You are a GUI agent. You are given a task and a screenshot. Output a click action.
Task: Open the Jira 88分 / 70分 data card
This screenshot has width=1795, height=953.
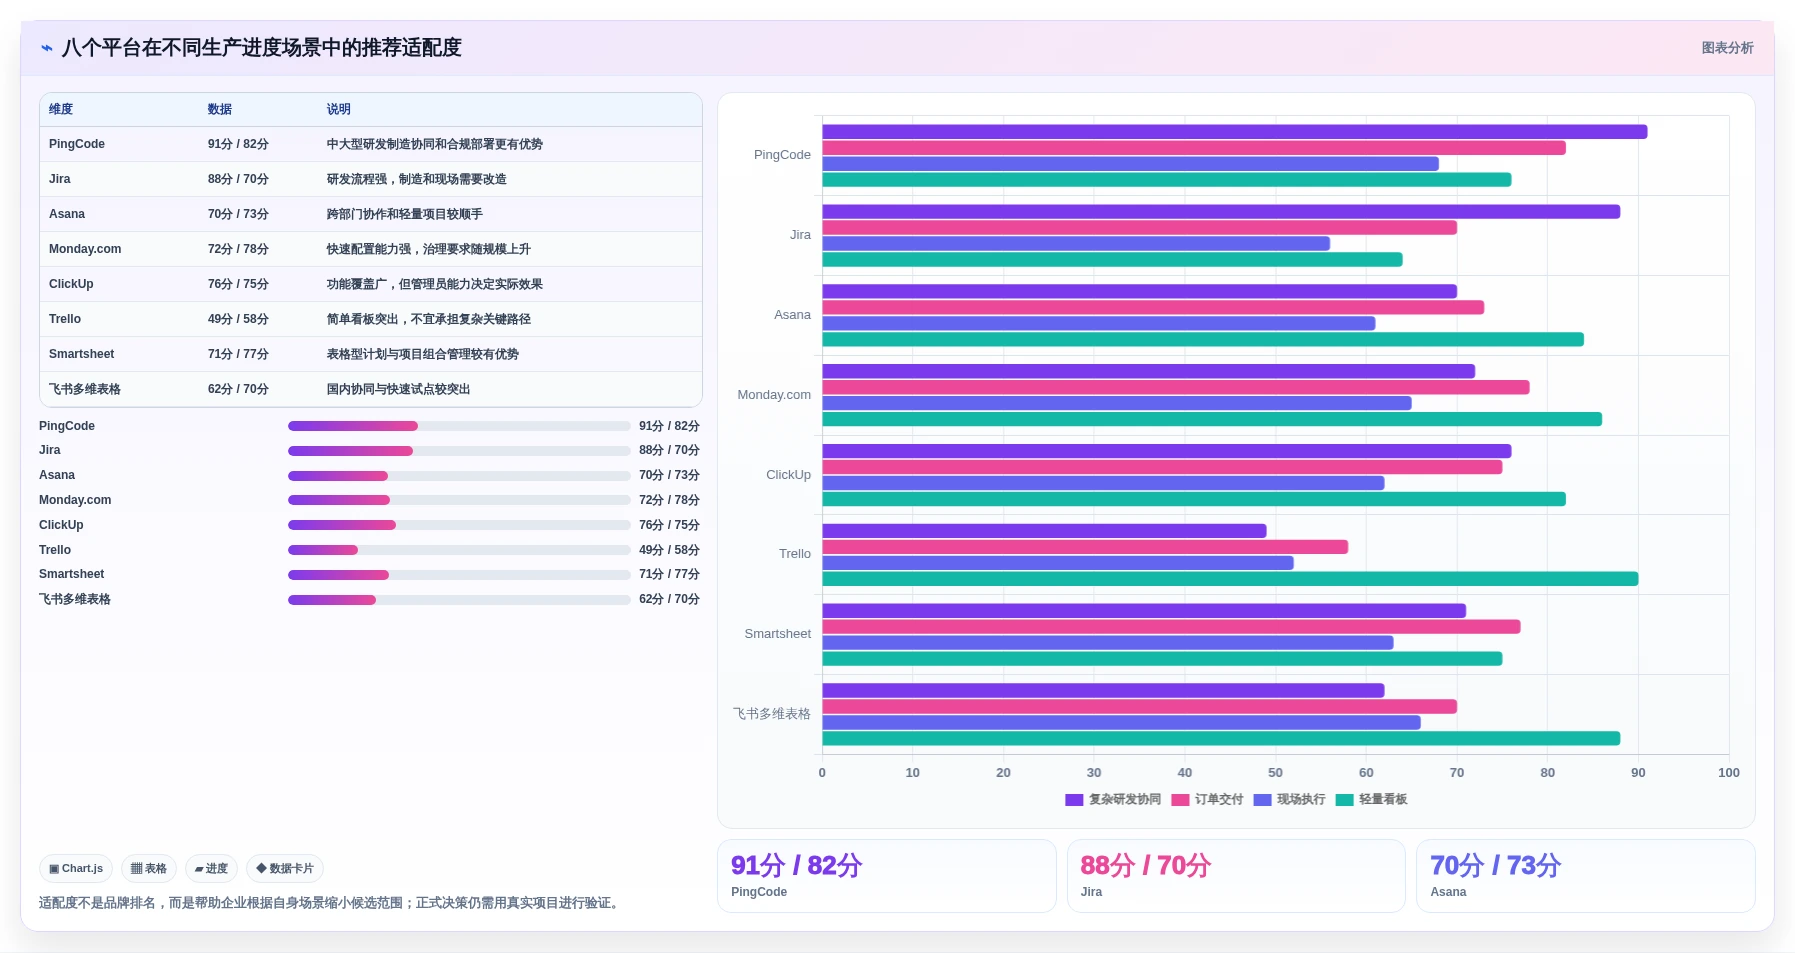pos(1236,876)
